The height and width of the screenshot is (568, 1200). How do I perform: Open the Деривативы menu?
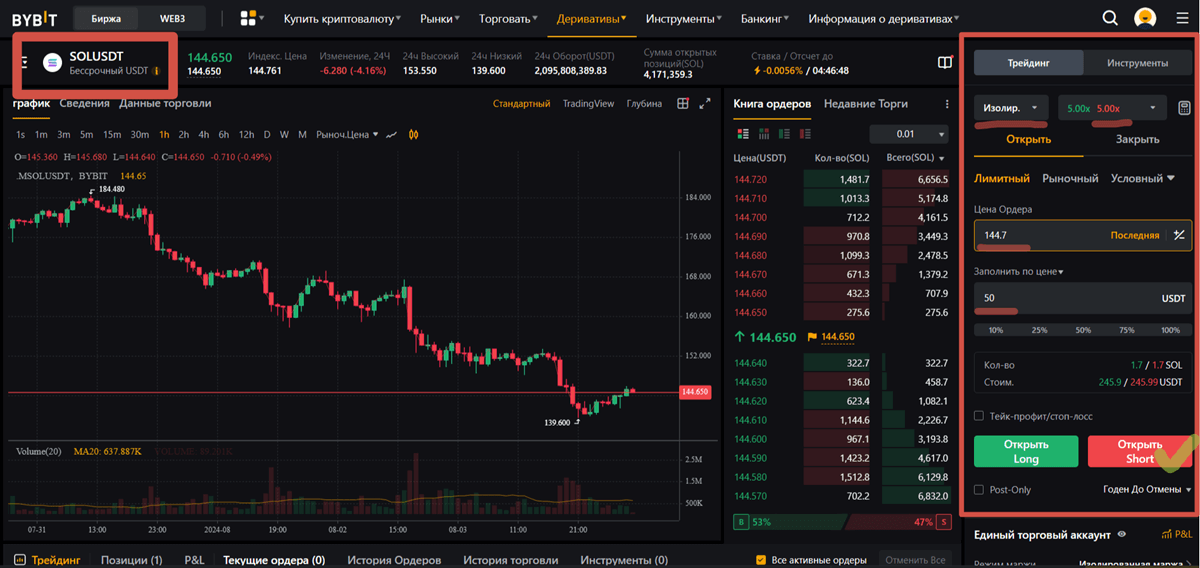click(593, 18)
